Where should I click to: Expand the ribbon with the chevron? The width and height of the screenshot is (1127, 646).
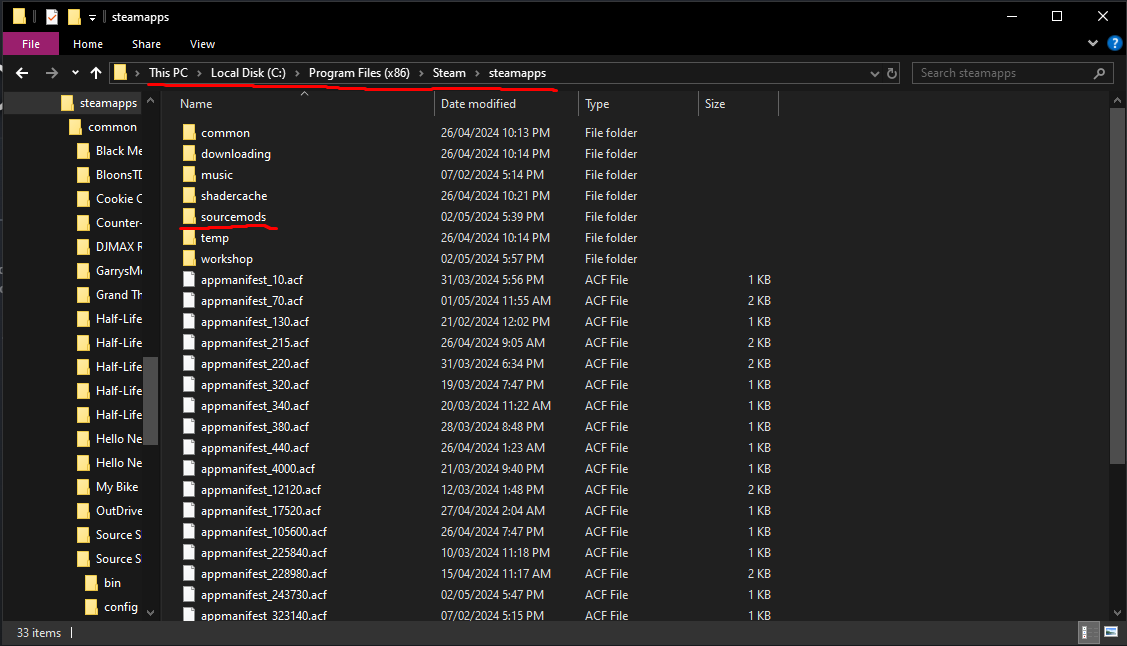point(1093,44)
